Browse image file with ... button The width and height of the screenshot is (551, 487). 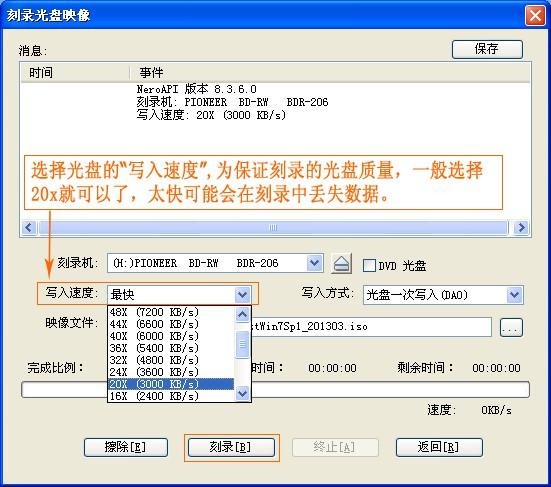(x=511, y=327)
